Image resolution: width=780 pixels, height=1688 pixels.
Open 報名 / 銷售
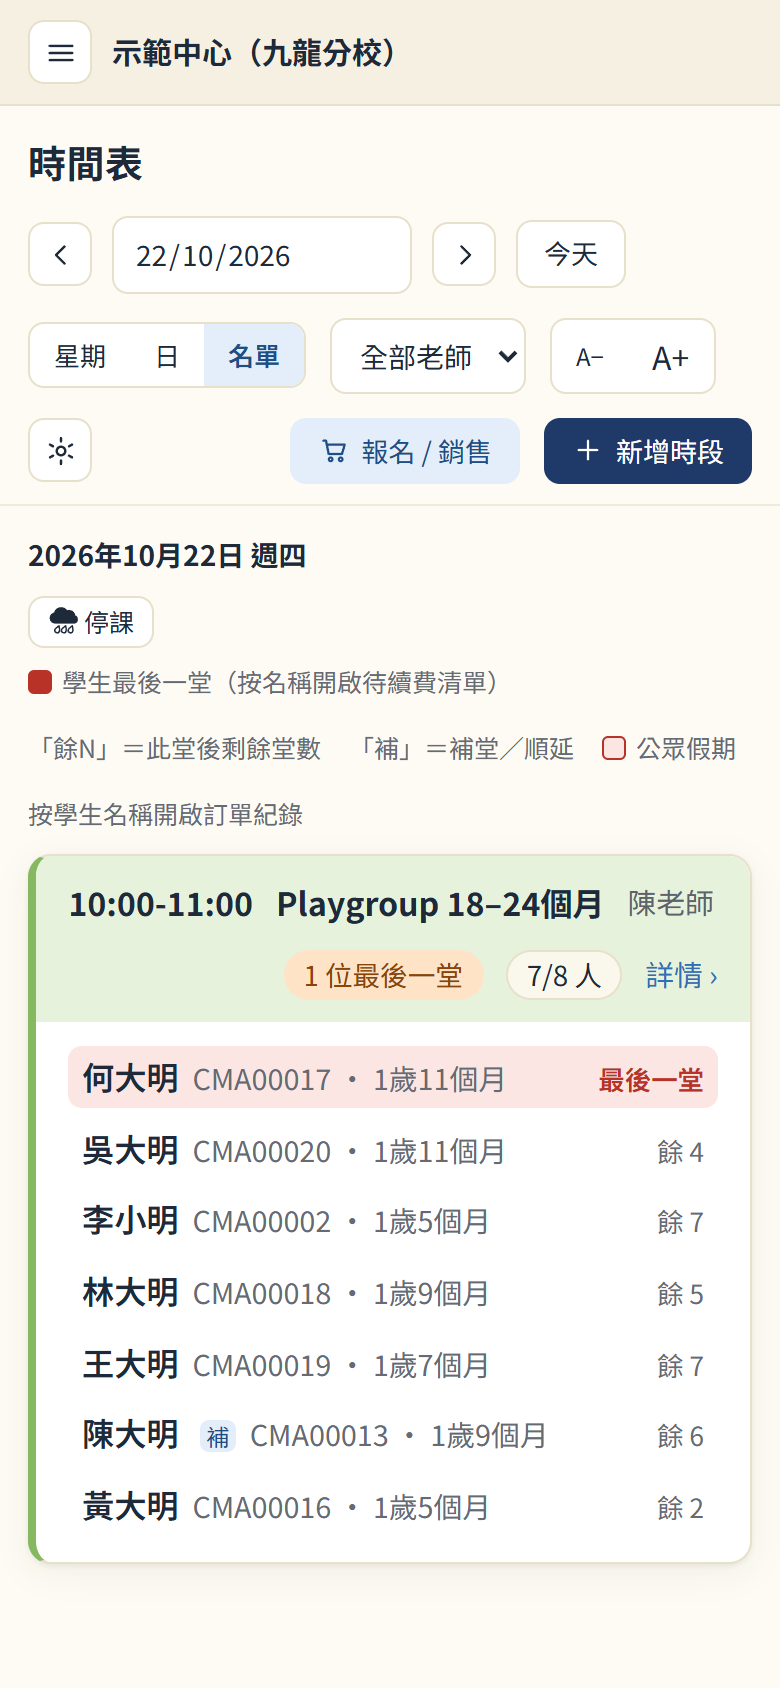[x=405, y=451]
